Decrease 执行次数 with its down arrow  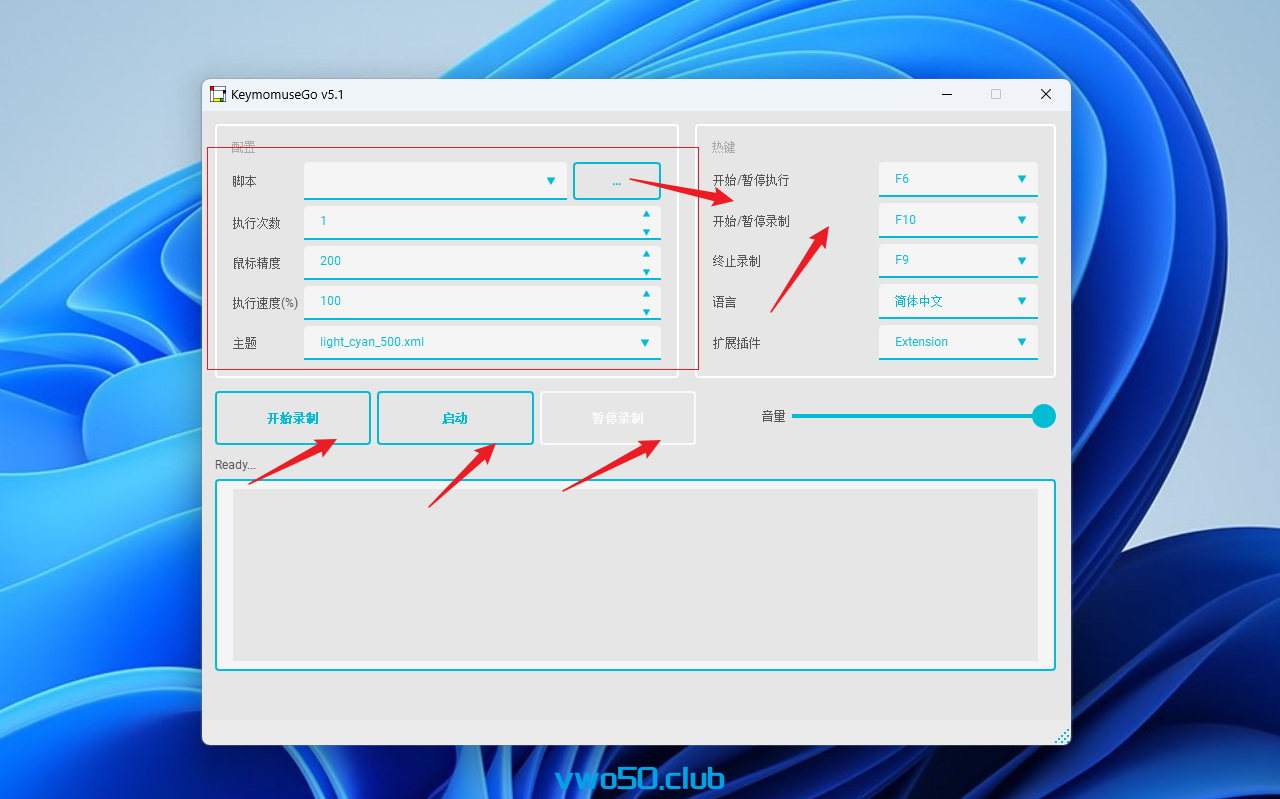pos(646,232)
